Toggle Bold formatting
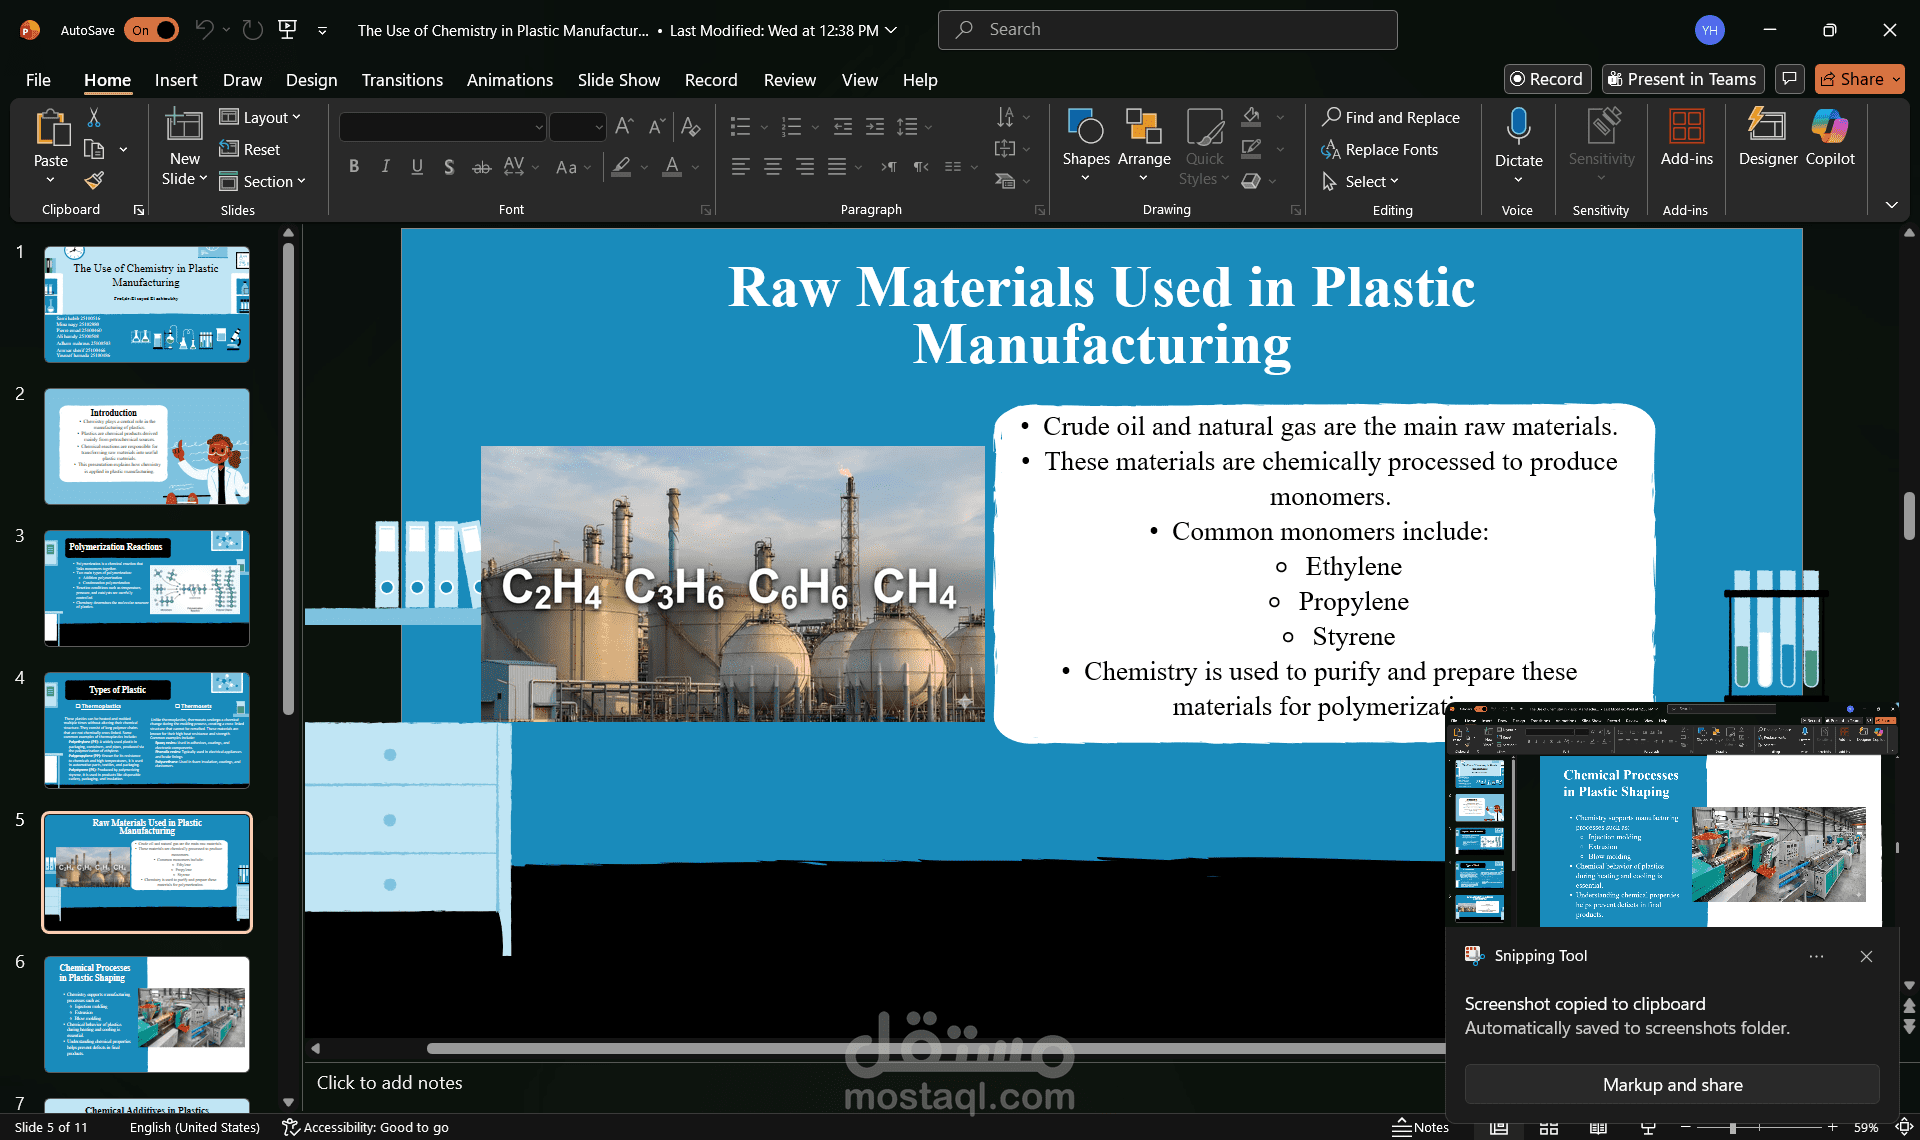The image size is (1920, 1140). [354, 167]
